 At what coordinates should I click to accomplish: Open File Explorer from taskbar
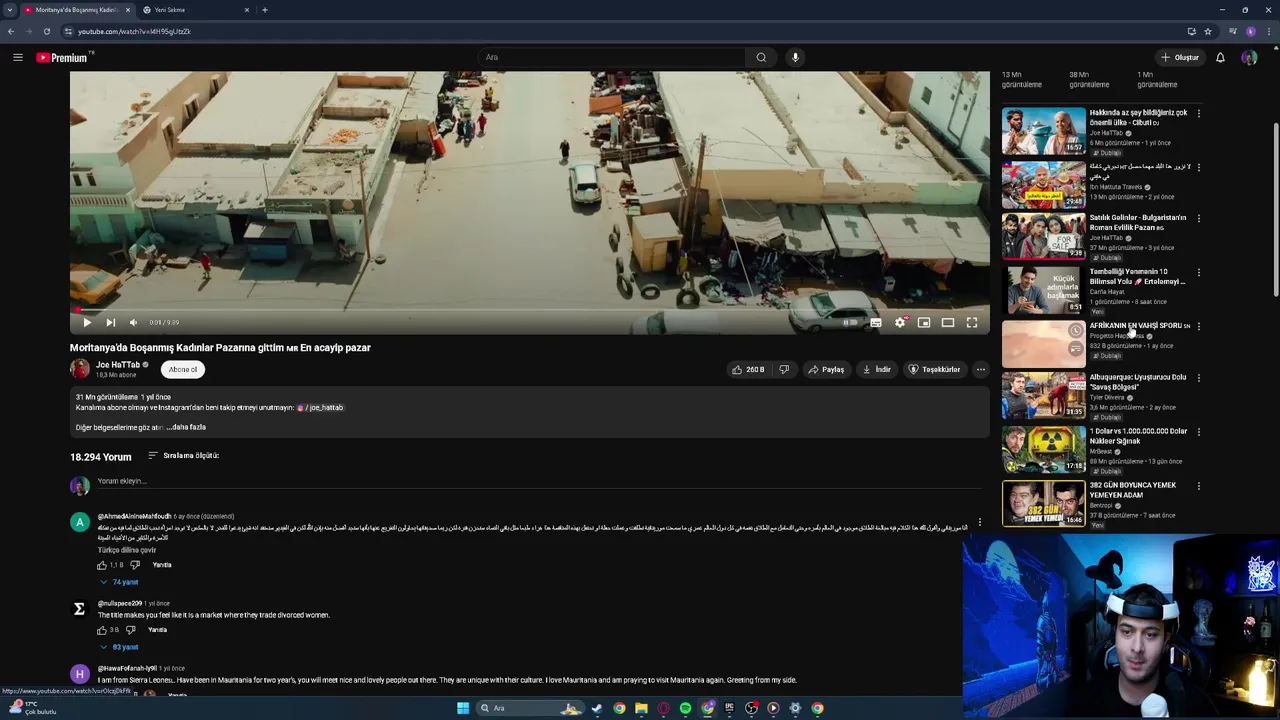[x=641, y=708]
